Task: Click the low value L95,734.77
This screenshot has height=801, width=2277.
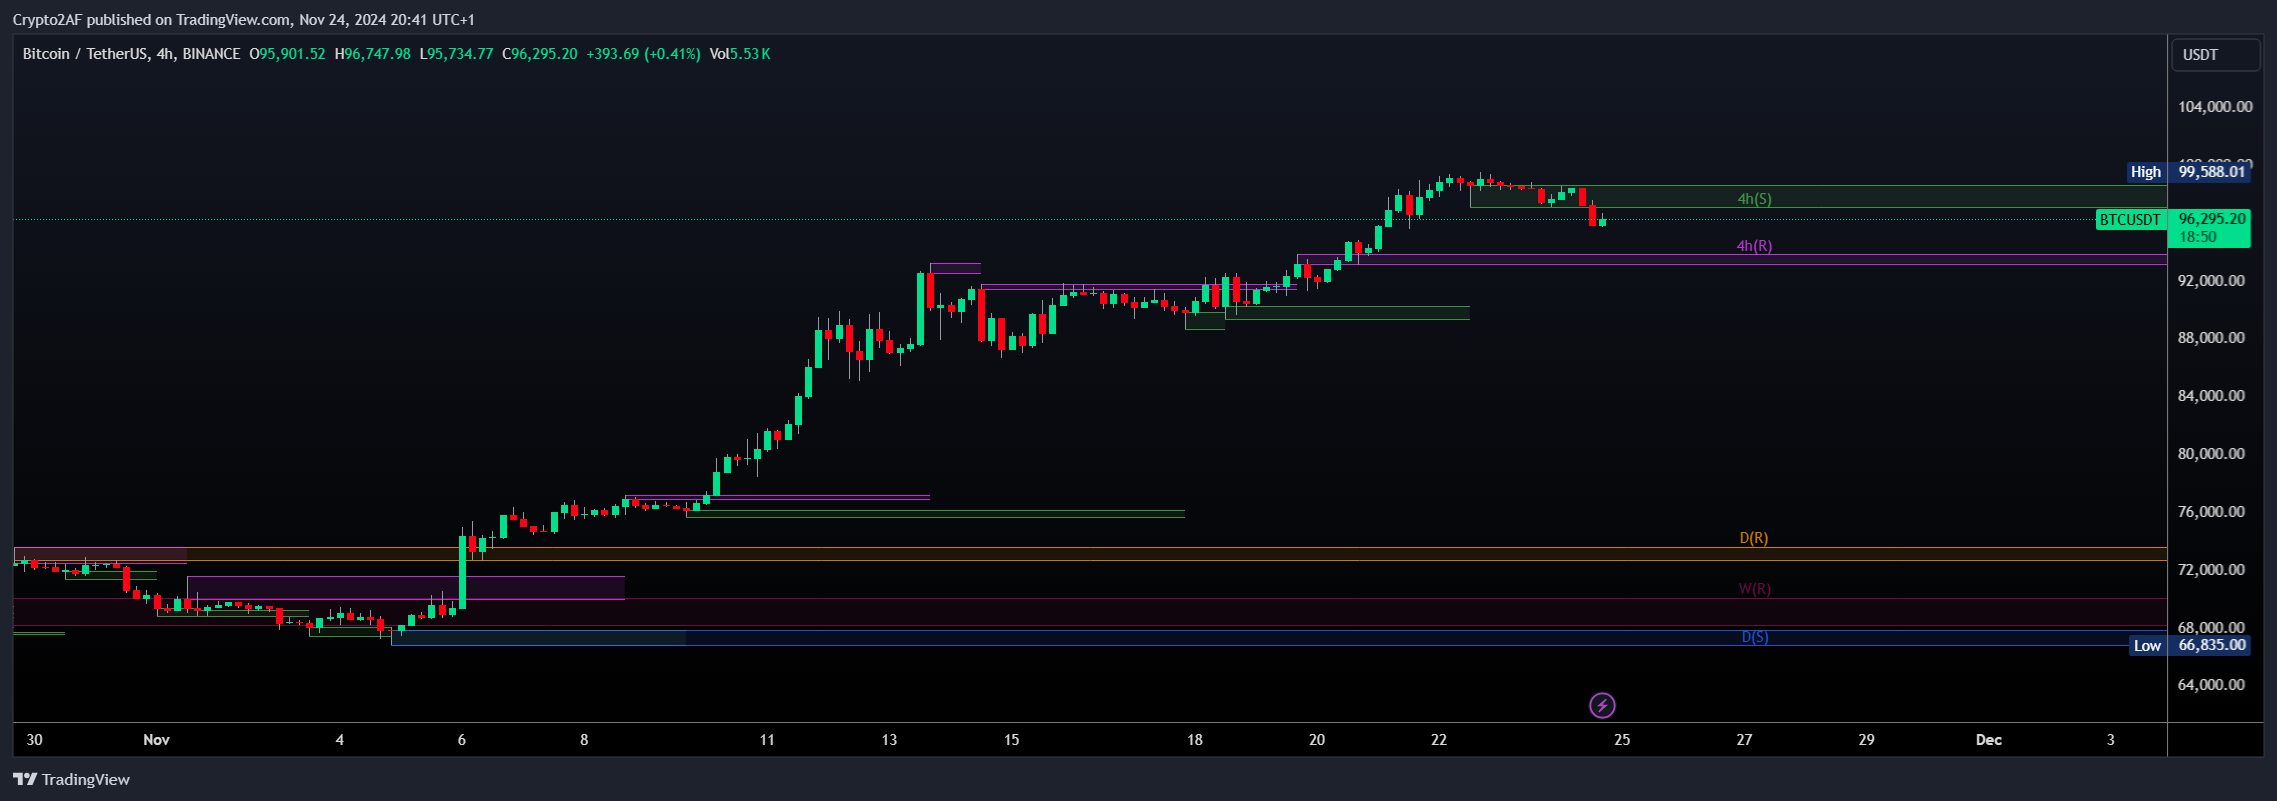Action: 456,54
